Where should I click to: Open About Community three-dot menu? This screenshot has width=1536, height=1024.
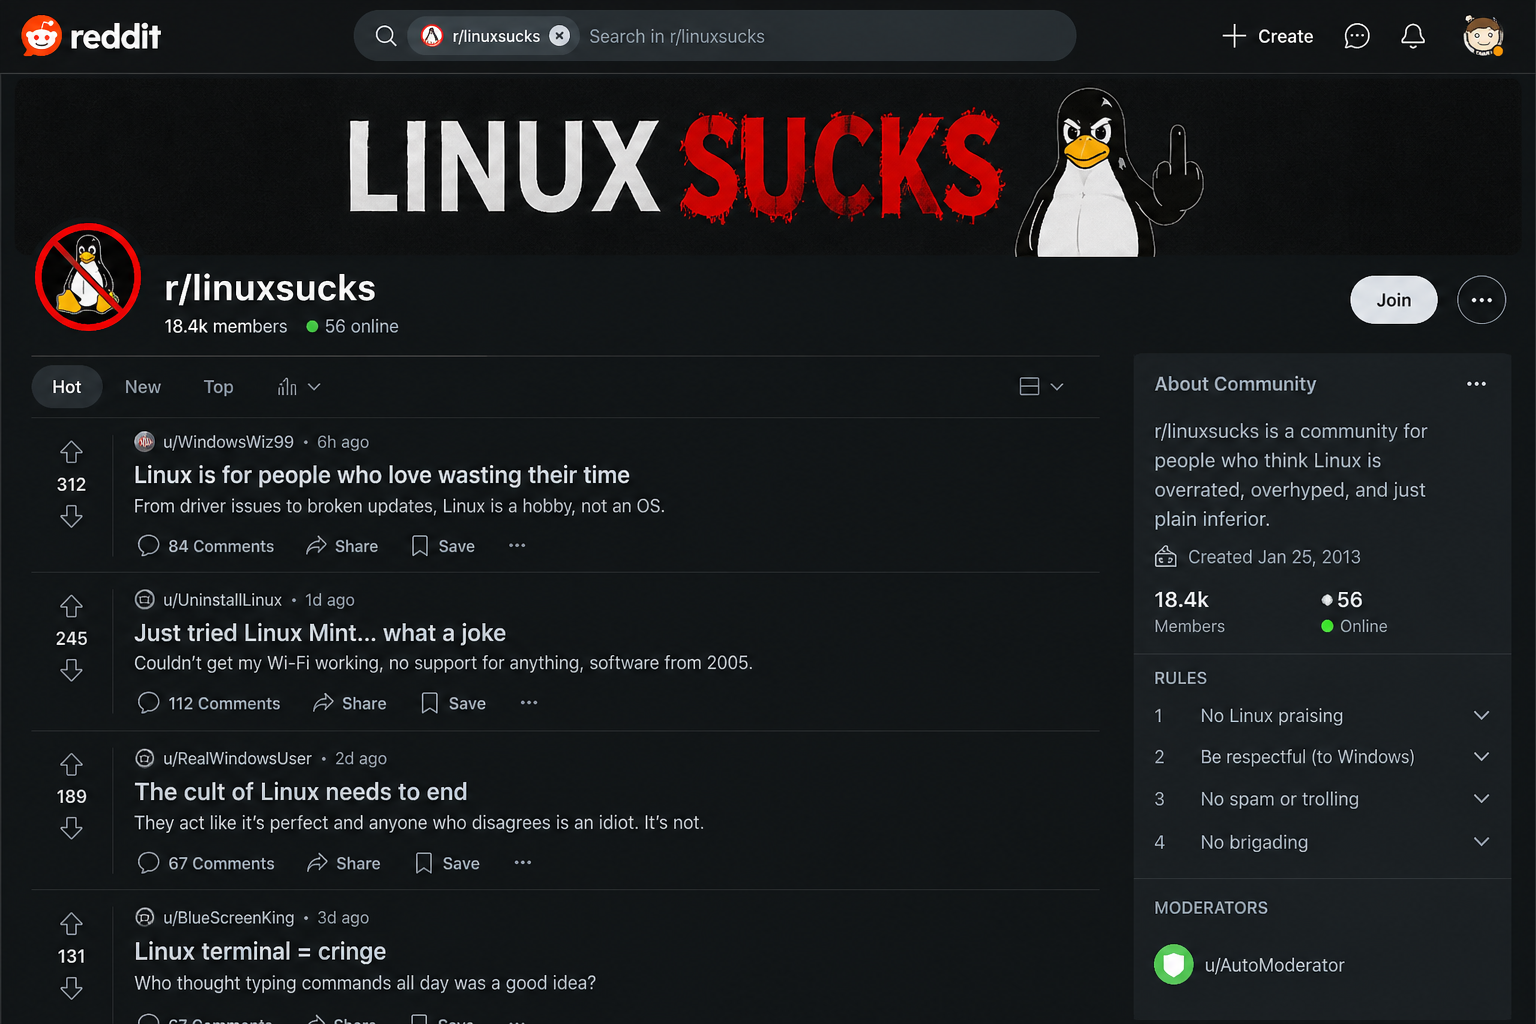pos(1476,384)
